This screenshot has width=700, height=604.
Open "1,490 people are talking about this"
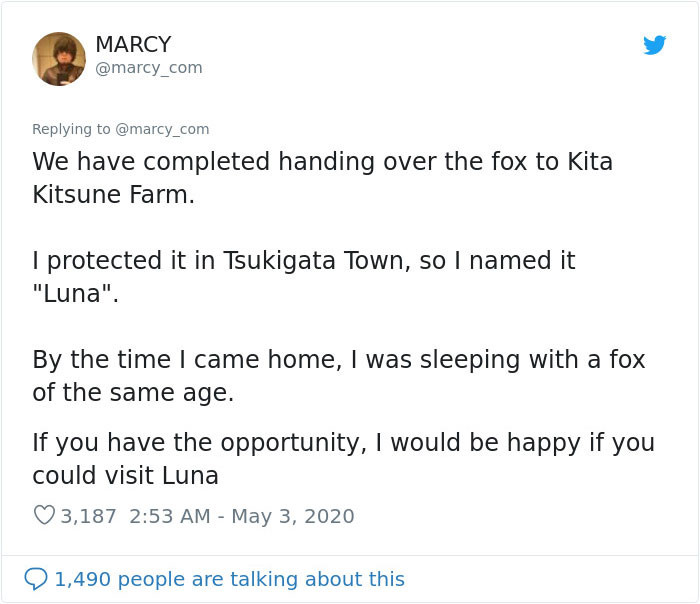(229, 579)
